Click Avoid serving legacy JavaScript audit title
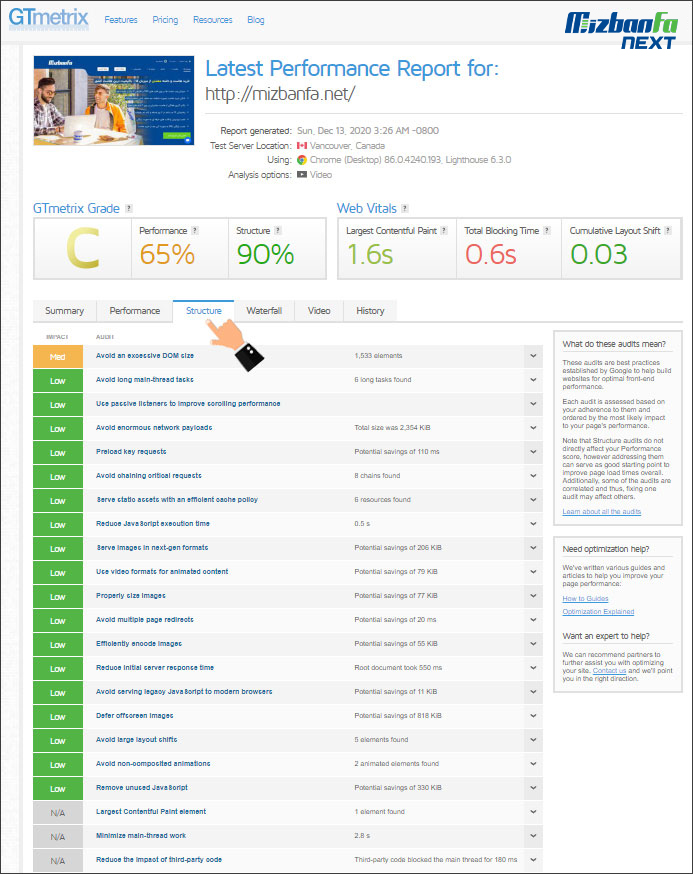 184,691
